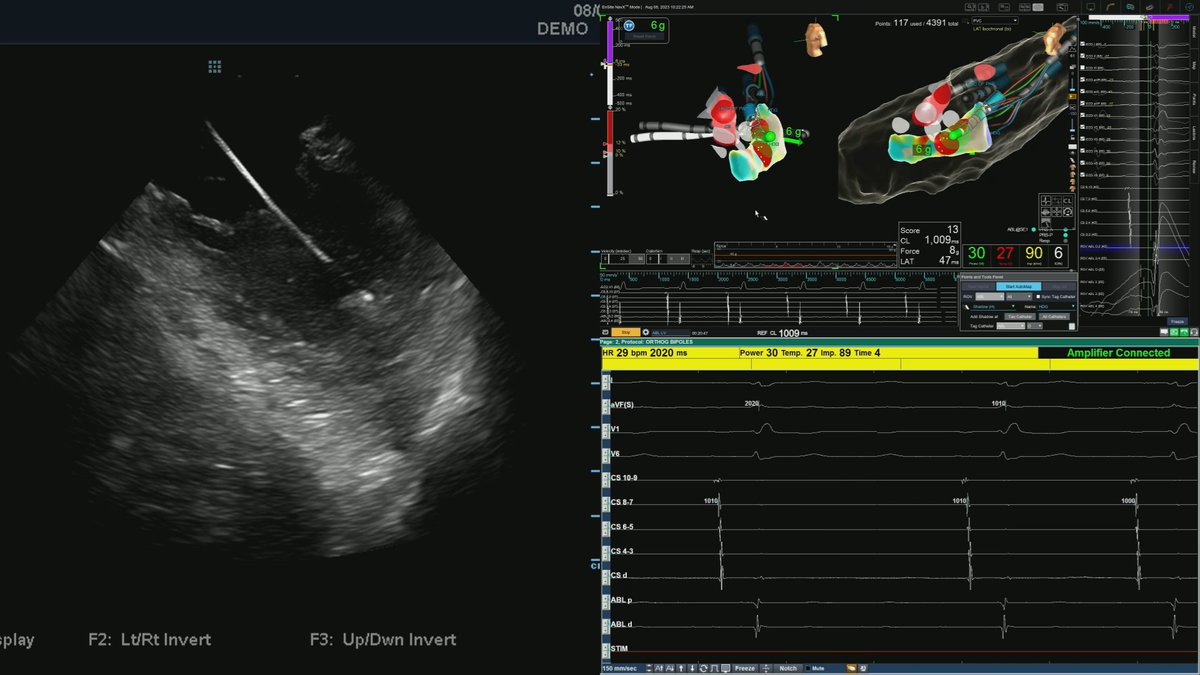
Task: Open the Tag Catheter selection dropdown
Action: (1011, 326)
